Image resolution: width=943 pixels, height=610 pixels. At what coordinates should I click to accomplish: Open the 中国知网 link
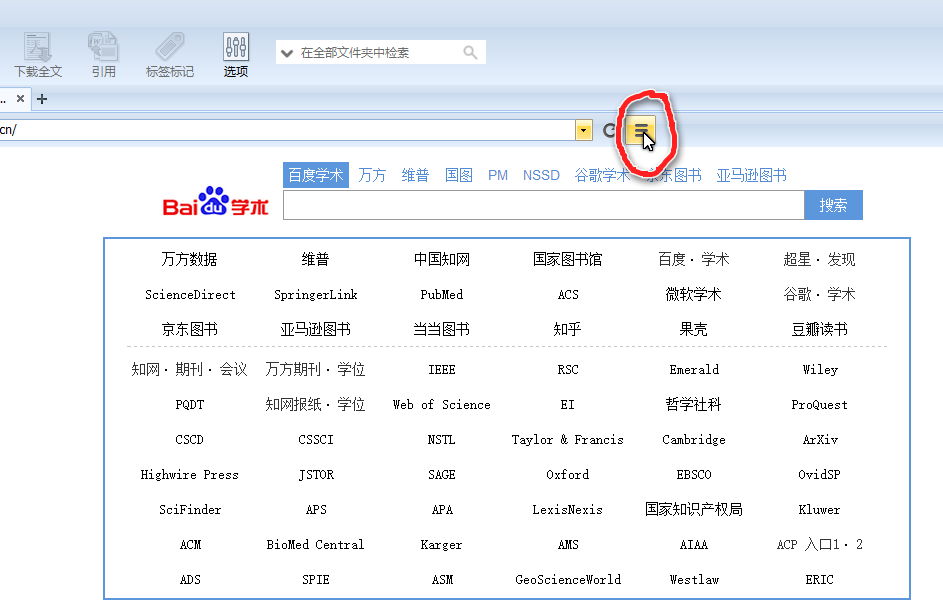(441, 259)
